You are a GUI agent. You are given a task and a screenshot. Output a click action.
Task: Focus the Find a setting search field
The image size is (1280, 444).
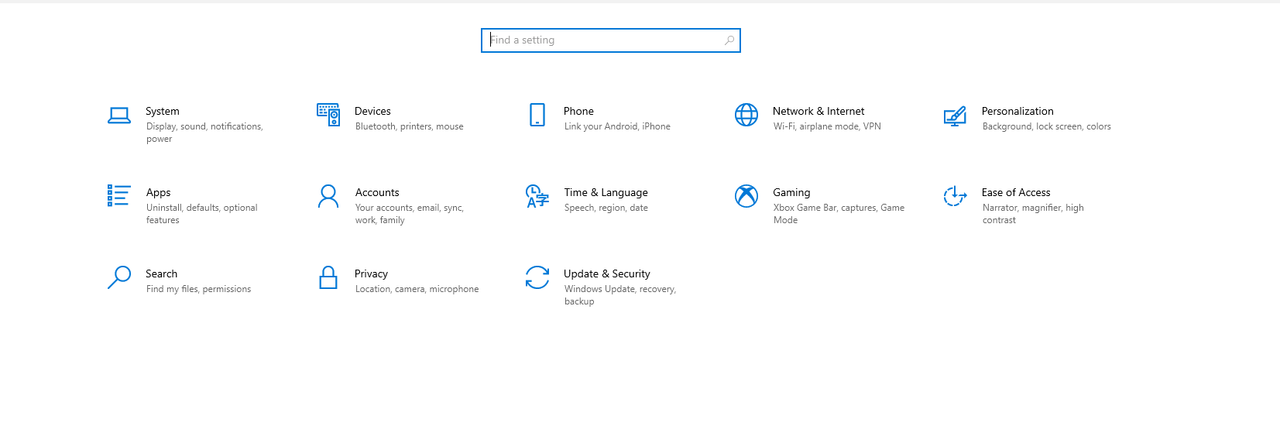pos(611,40)
